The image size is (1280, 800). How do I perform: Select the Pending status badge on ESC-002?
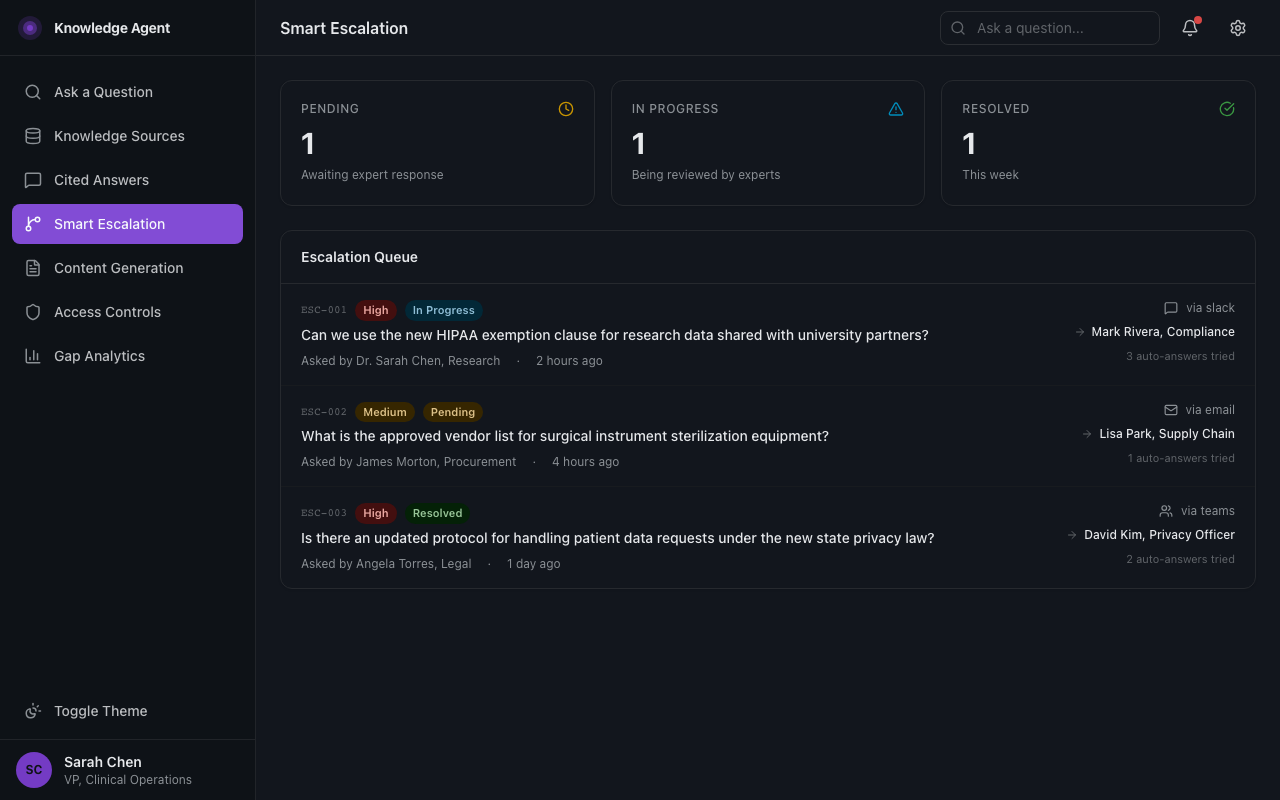[x=453, y=412]
